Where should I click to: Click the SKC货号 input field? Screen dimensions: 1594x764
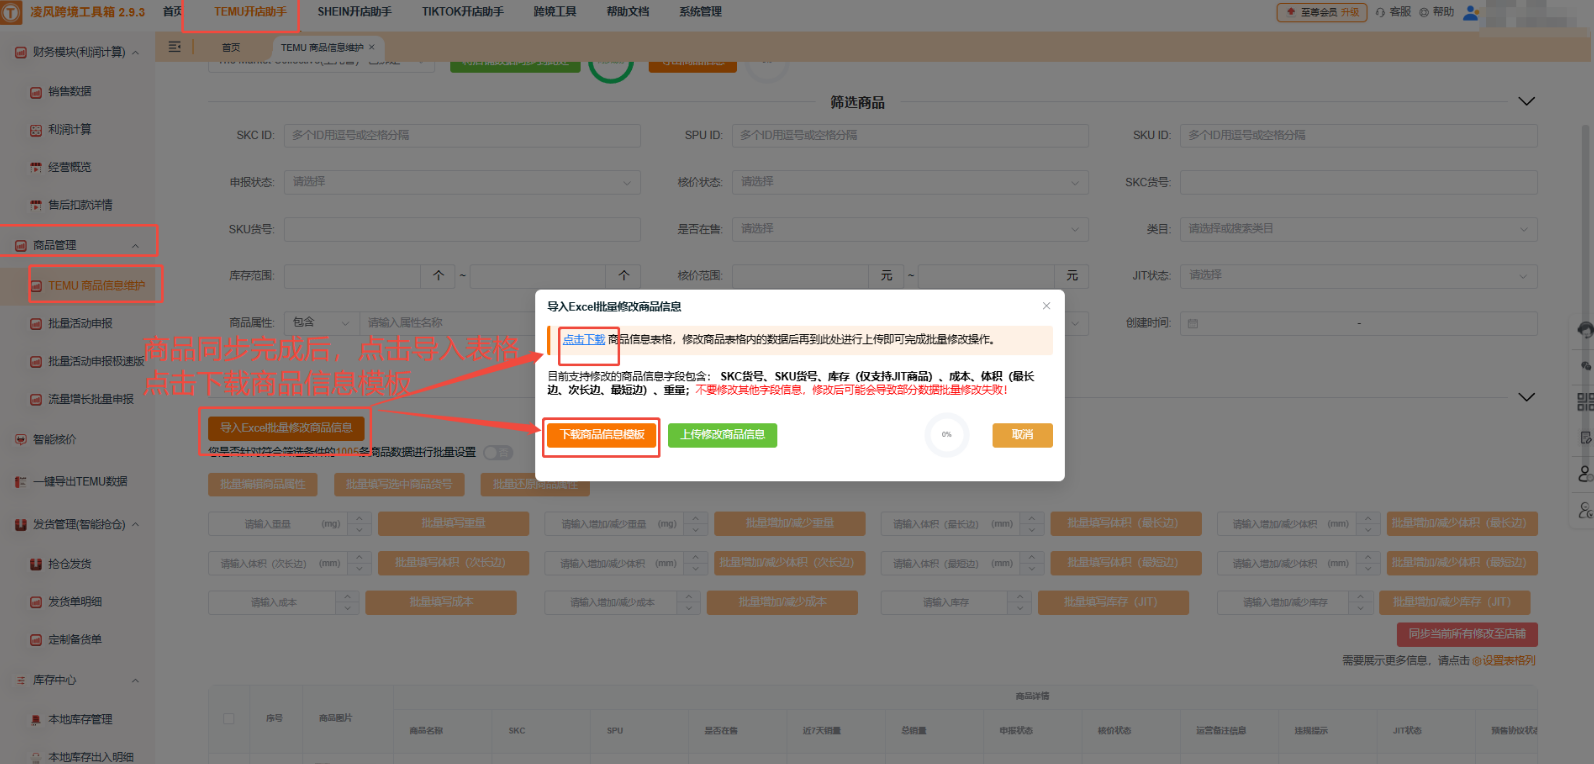(x=1358, y=182)
